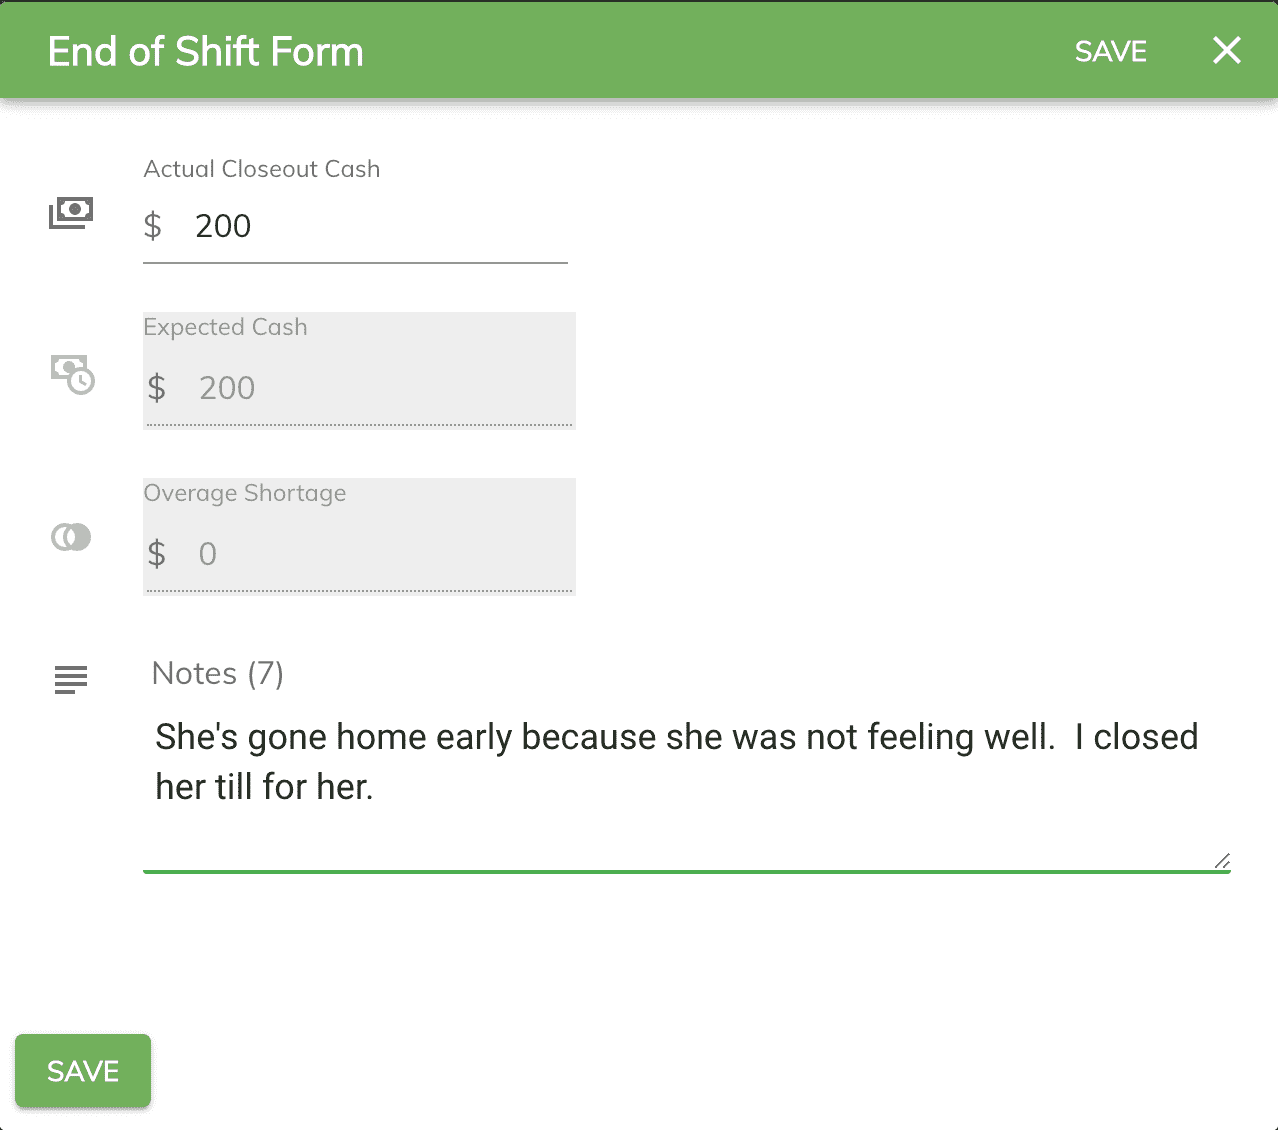This screenshot has width=1278, height=1130.
Task: Click the disabled Overage Shortage field
Action: point(359,537)
